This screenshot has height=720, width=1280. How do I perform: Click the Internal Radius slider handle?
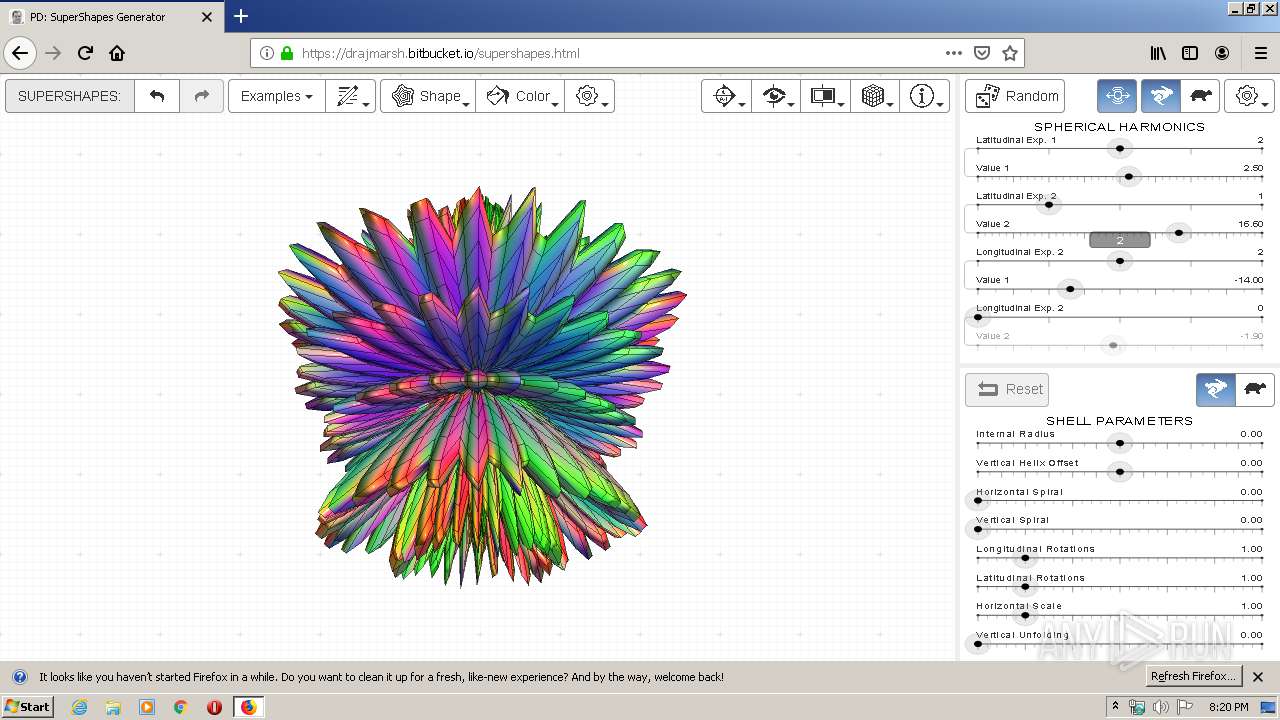point(1120,443)
